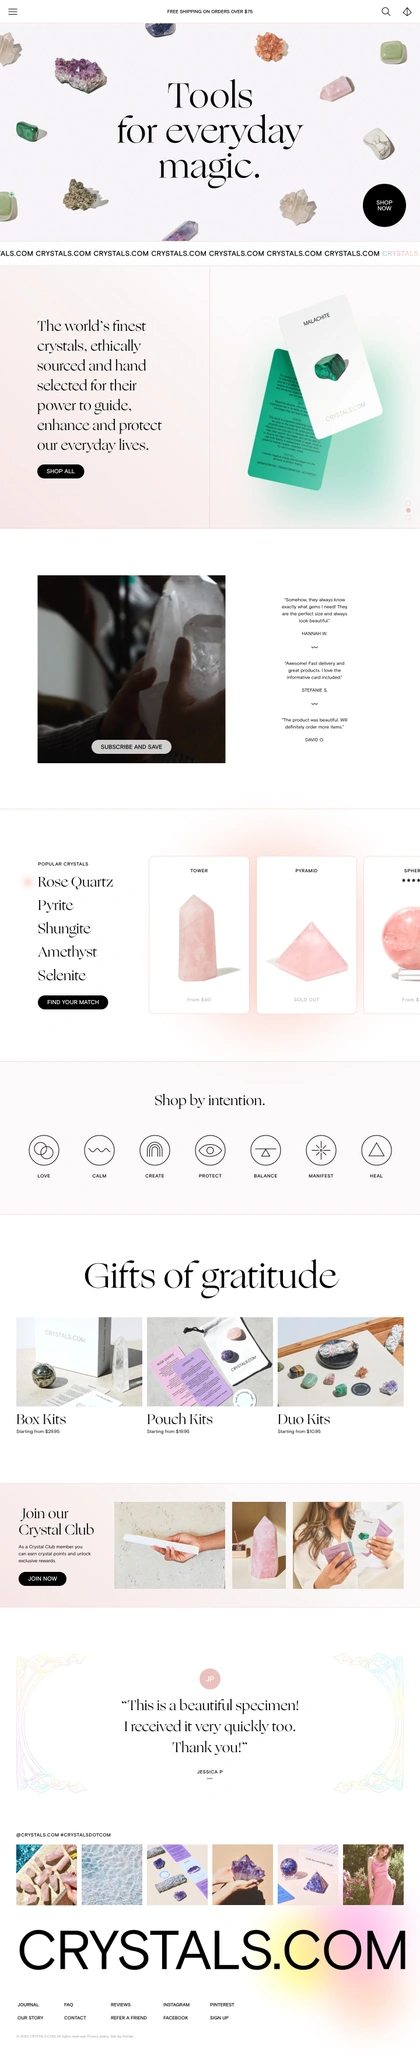Open the hamburger menu icon
420x2062 pixels.
click(12, 12)
